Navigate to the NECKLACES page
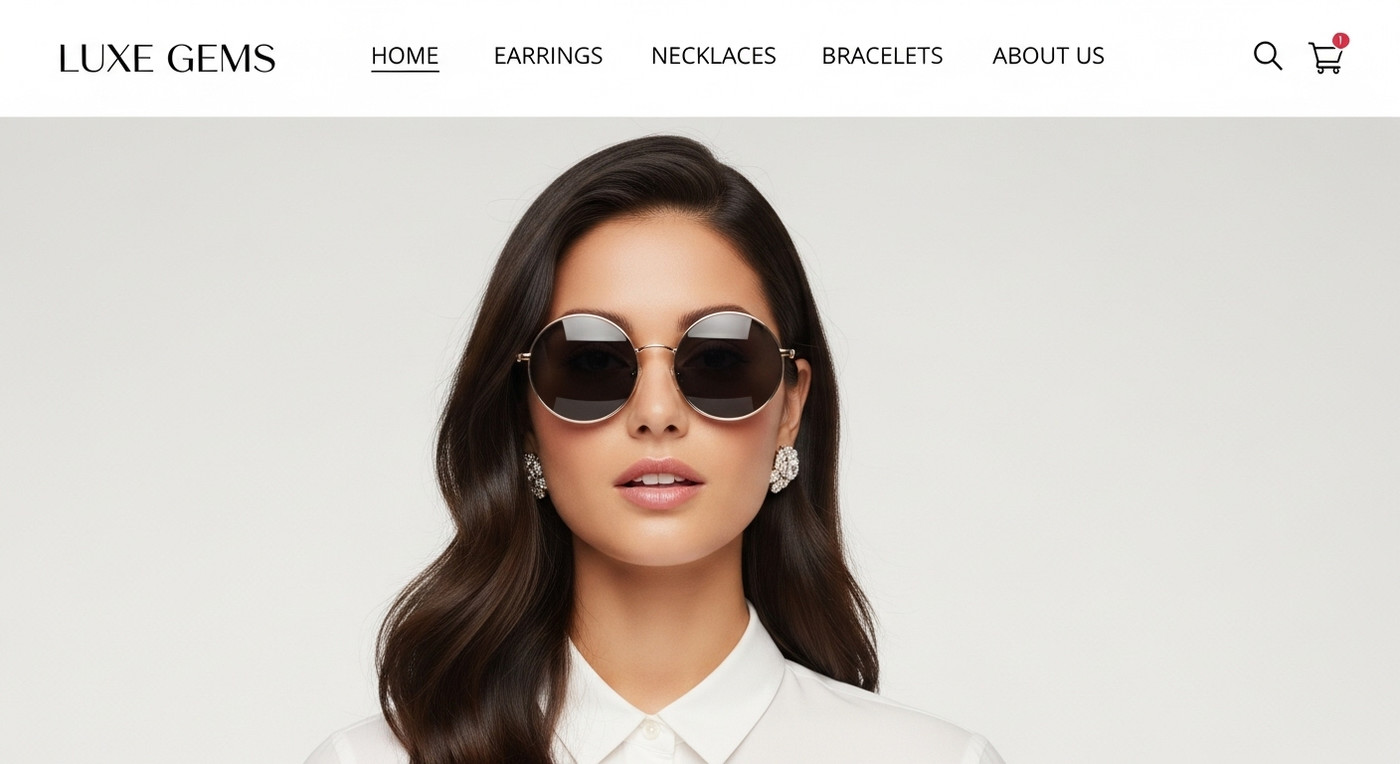 pyautogui.click(x=713, y=56)
